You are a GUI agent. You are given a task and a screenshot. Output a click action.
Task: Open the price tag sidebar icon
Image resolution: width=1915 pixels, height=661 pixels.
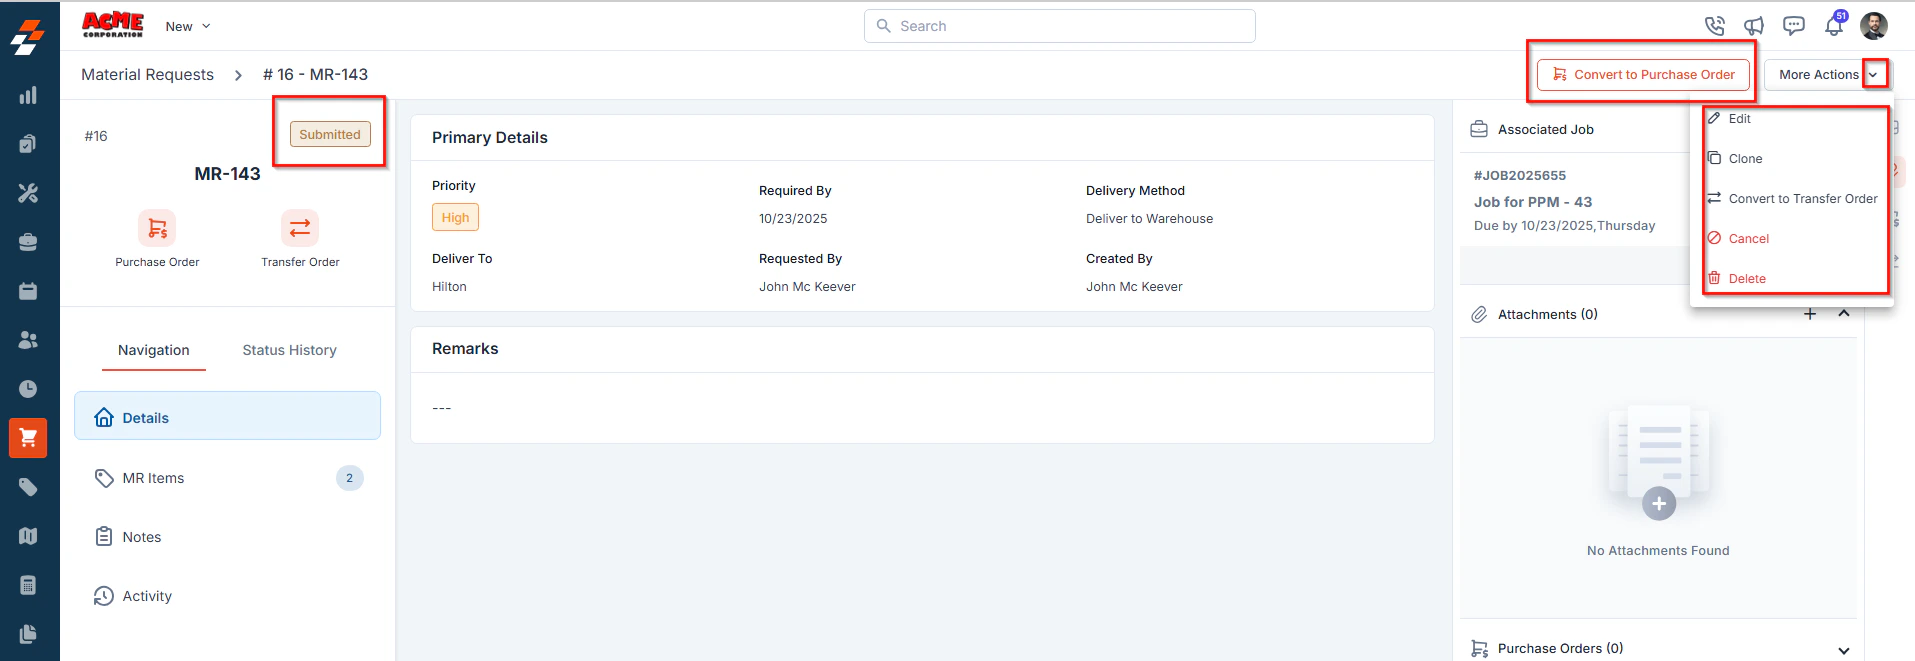coord(28,487)
